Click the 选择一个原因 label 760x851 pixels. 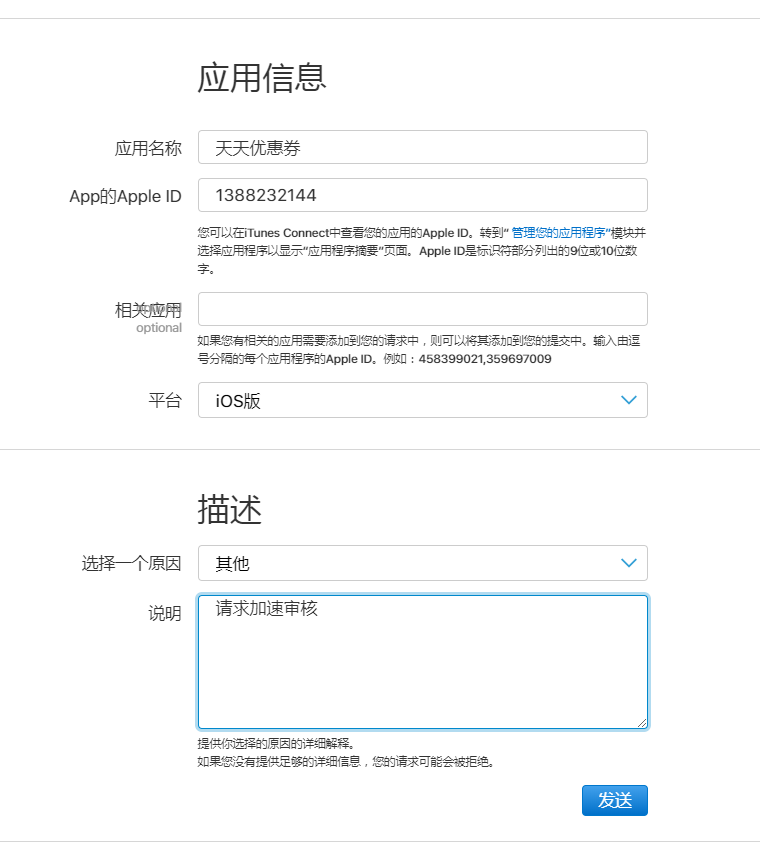click(131, 563)
